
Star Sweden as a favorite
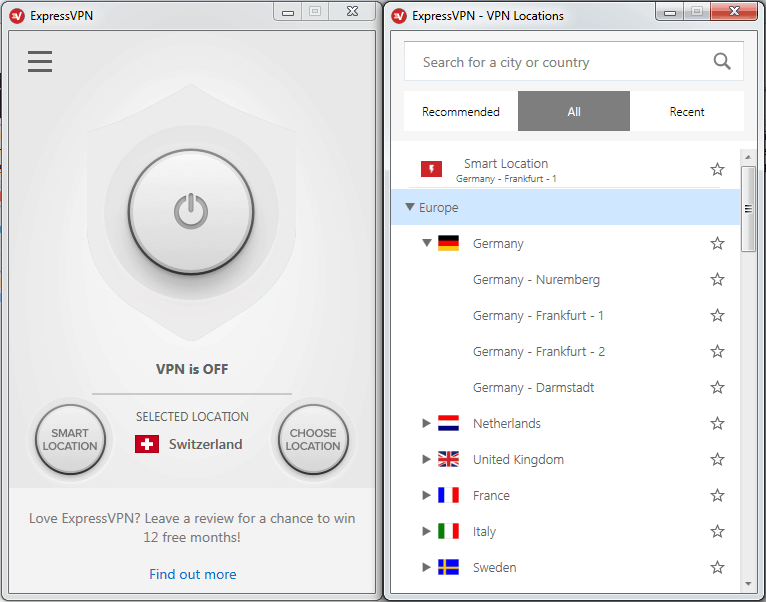pos(717,567)
